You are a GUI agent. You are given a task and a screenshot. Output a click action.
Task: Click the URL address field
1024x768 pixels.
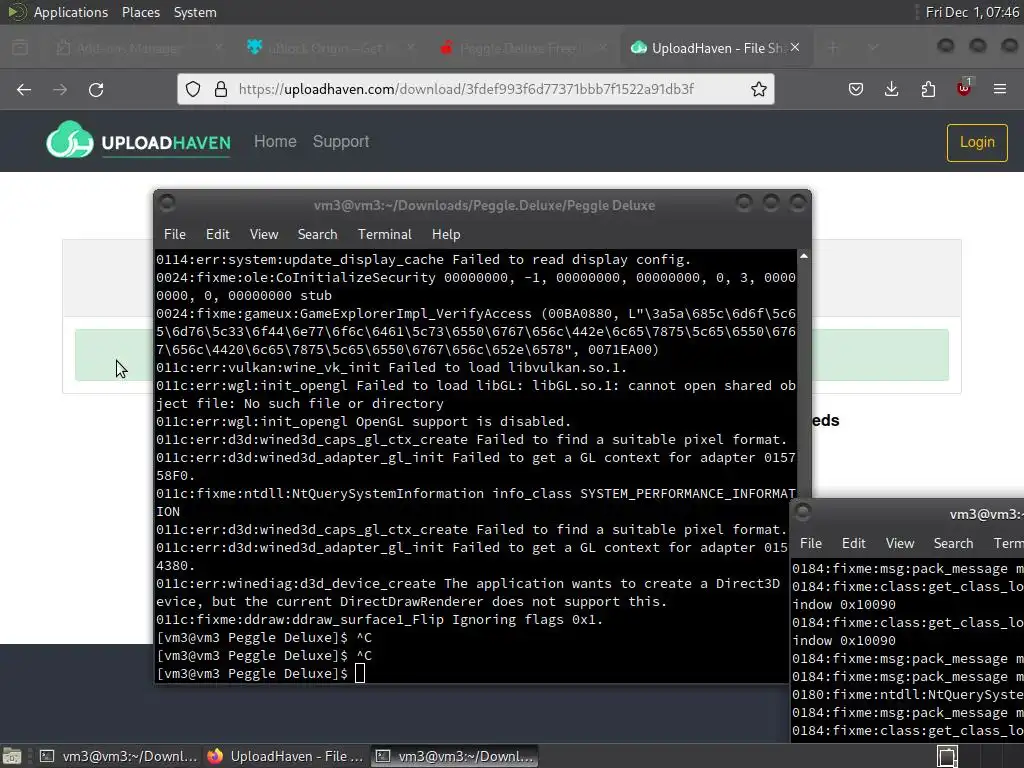pos(475,89)
